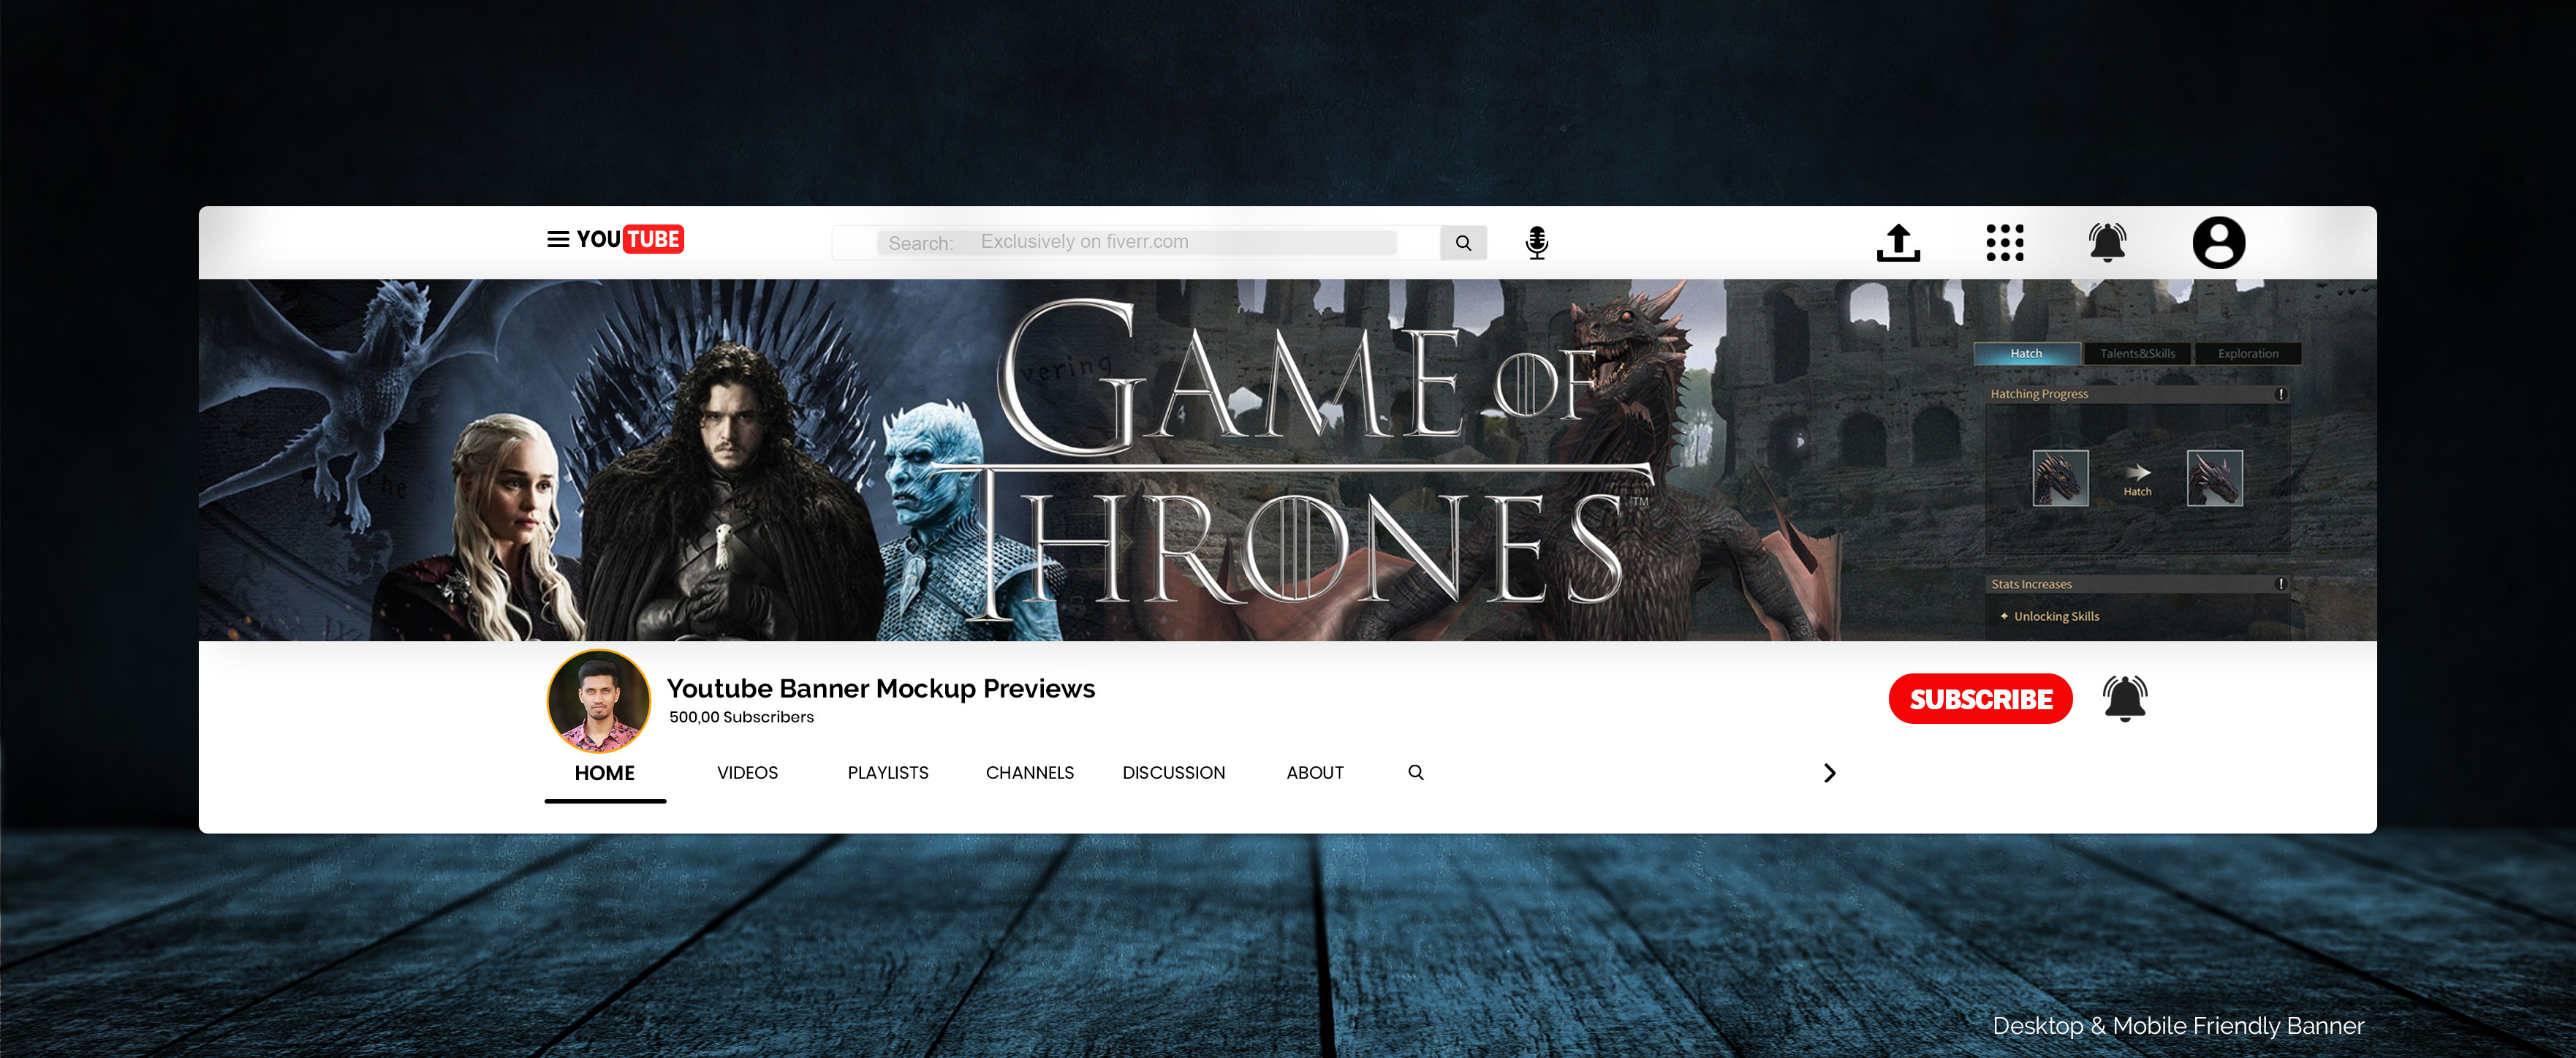Screen dimensions: 2576x1058
Task: Click the Hatching Progress info icon
Action: [2281, 394]
